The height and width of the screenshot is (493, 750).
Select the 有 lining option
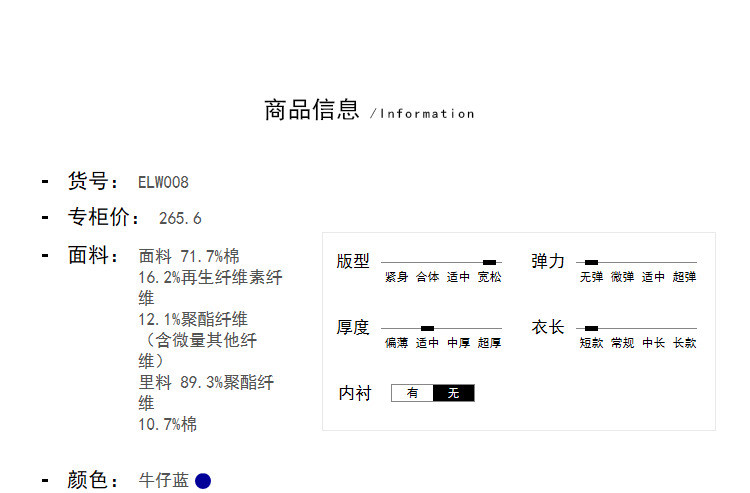point(412,394)
